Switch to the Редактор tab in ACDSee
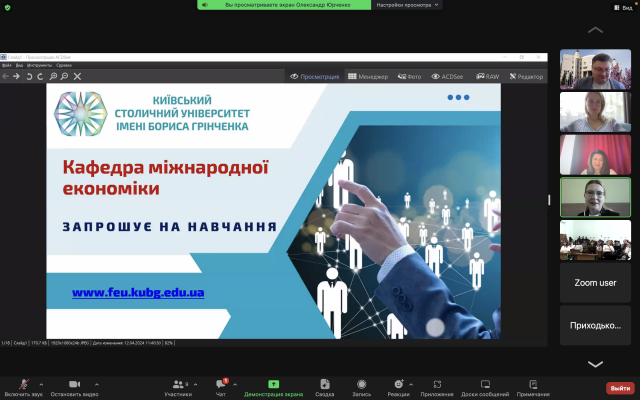Screen dimensions: 640x400 [x=527, y=76]
